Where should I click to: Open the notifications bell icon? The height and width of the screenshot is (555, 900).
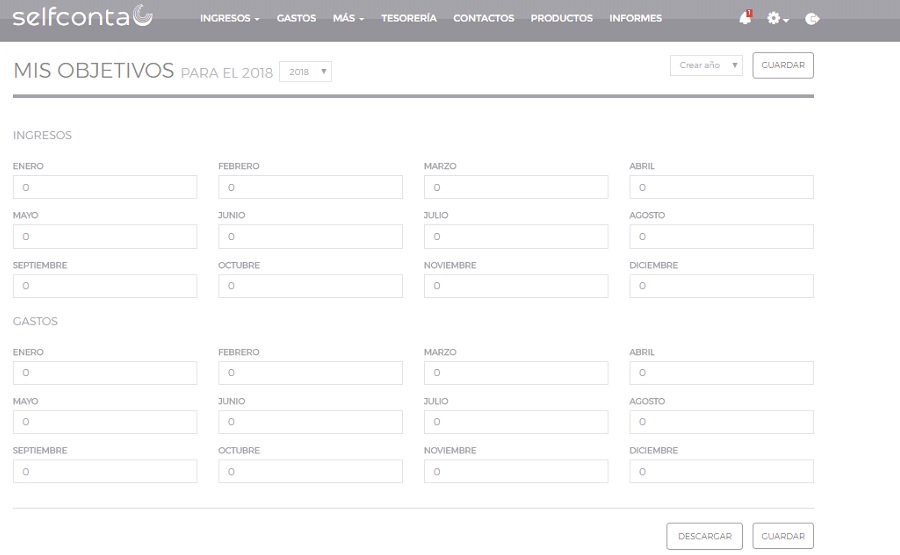click(745, 18)
